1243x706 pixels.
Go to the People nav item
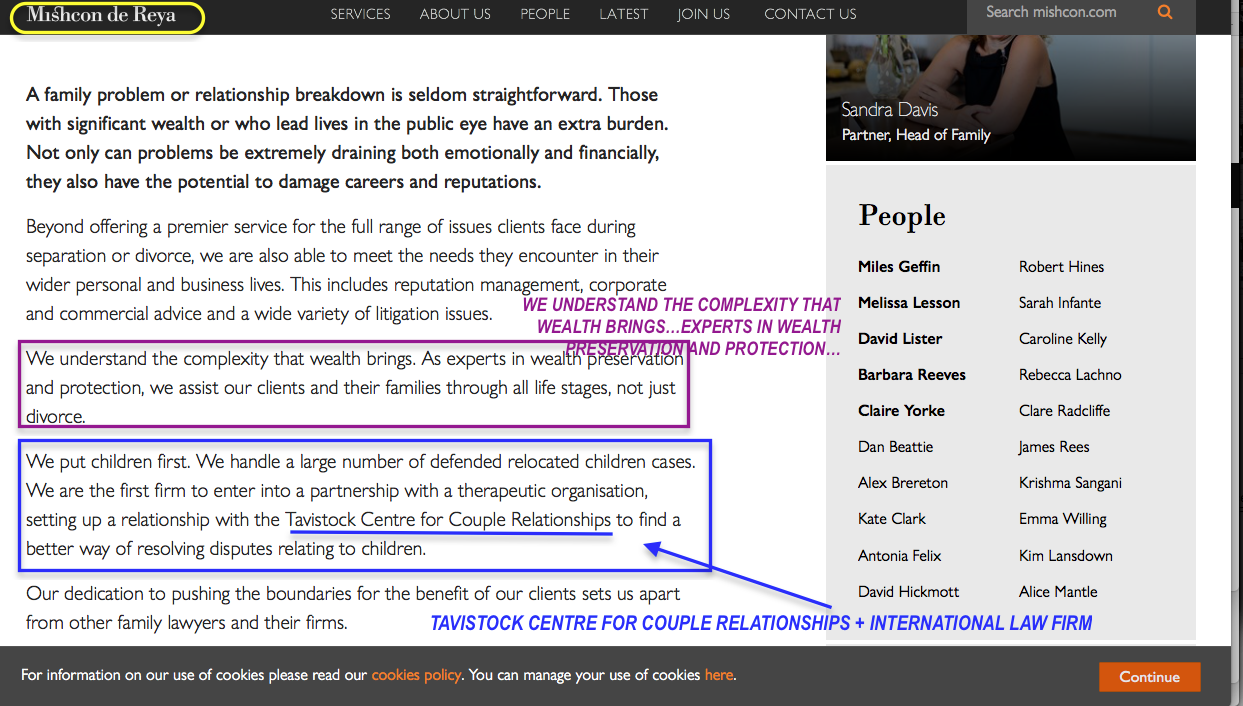(545, 14)
